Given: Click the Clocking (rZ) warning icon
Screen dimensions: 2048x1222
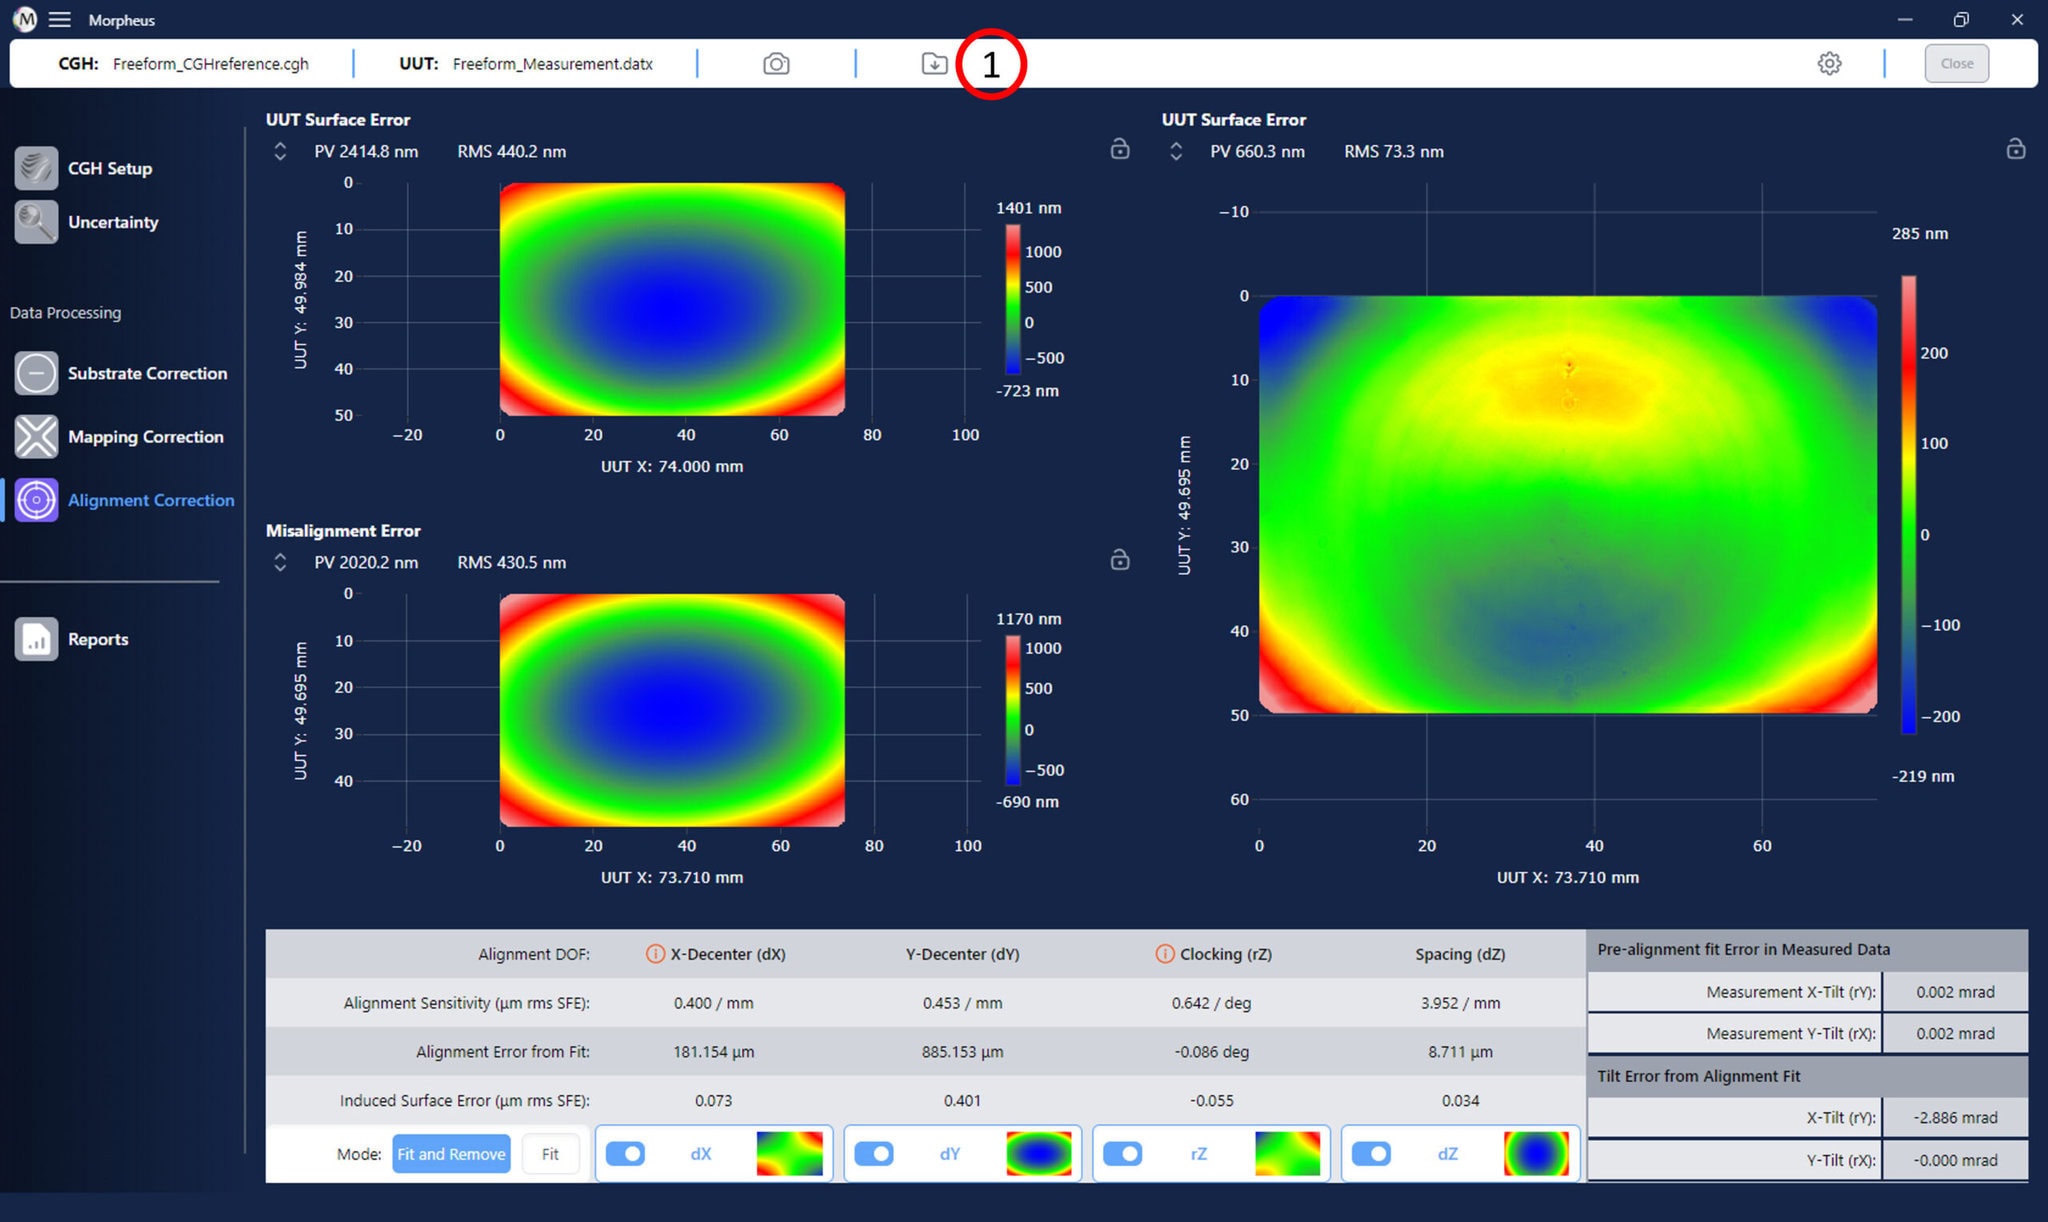Looking at the screenshot, I should 1164,954.
